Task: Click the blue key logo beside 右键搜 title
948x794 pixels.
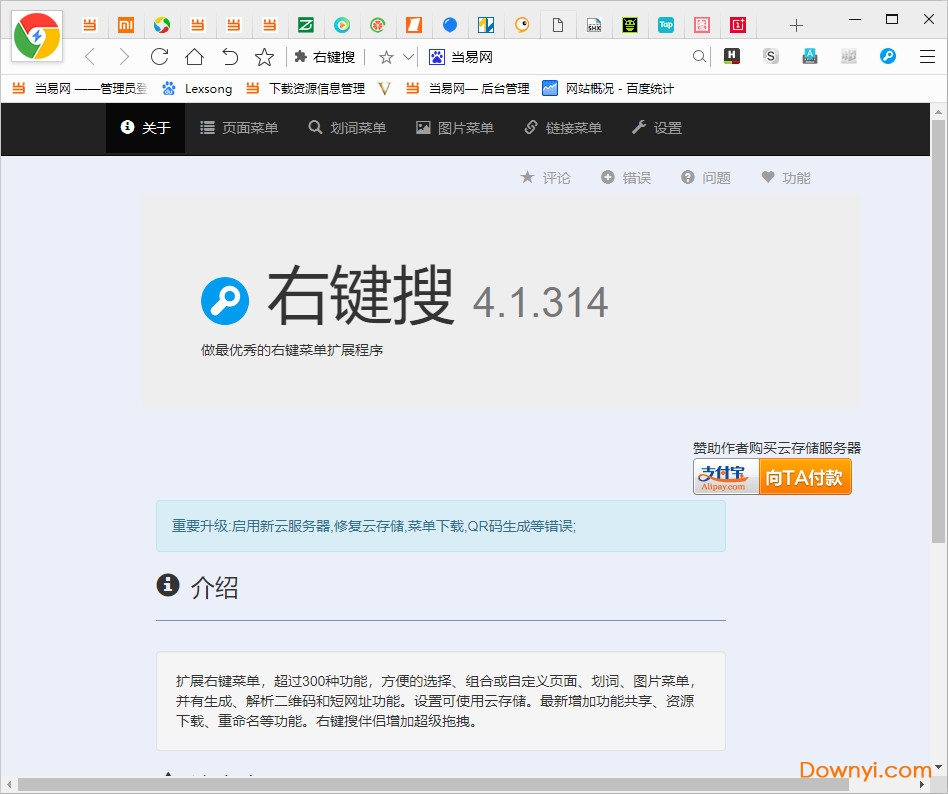Action: tap(225, 300)
